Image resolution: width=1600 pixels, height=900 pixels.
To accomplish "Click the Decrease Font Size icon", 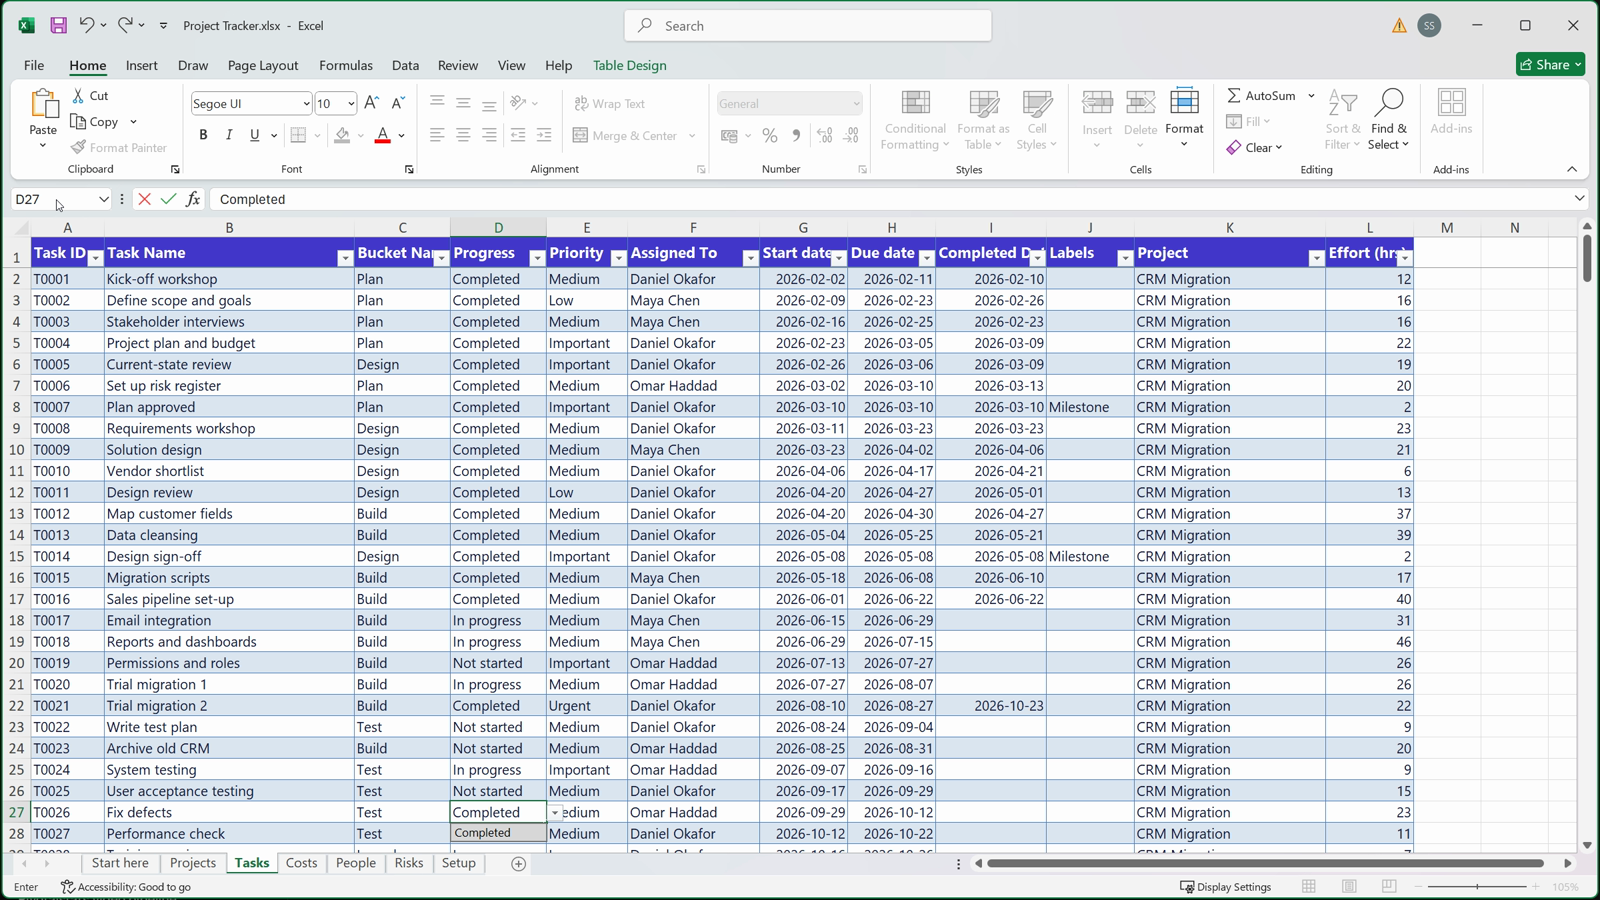I will tap(398, 103).
